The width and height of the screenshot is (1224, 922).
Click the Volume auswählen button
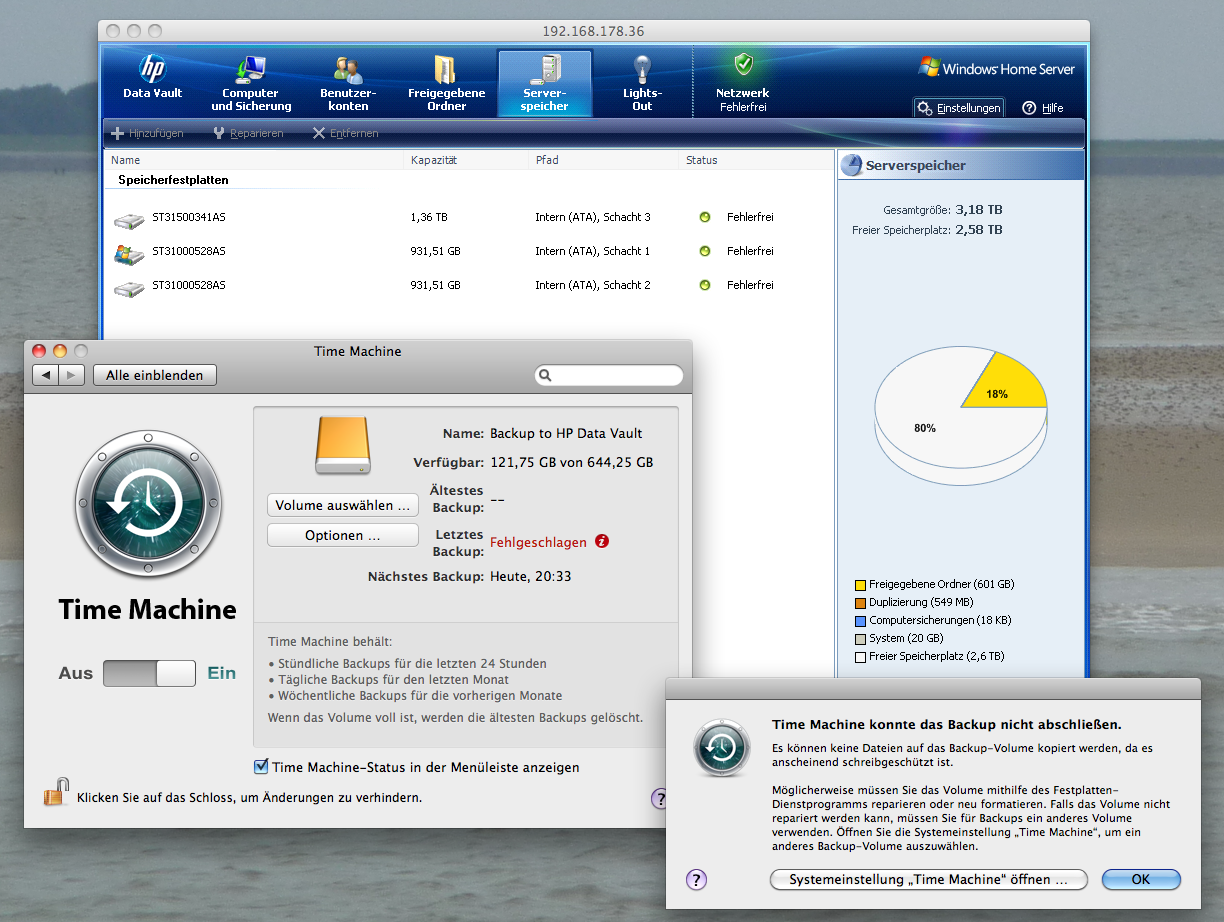[343, 505]
